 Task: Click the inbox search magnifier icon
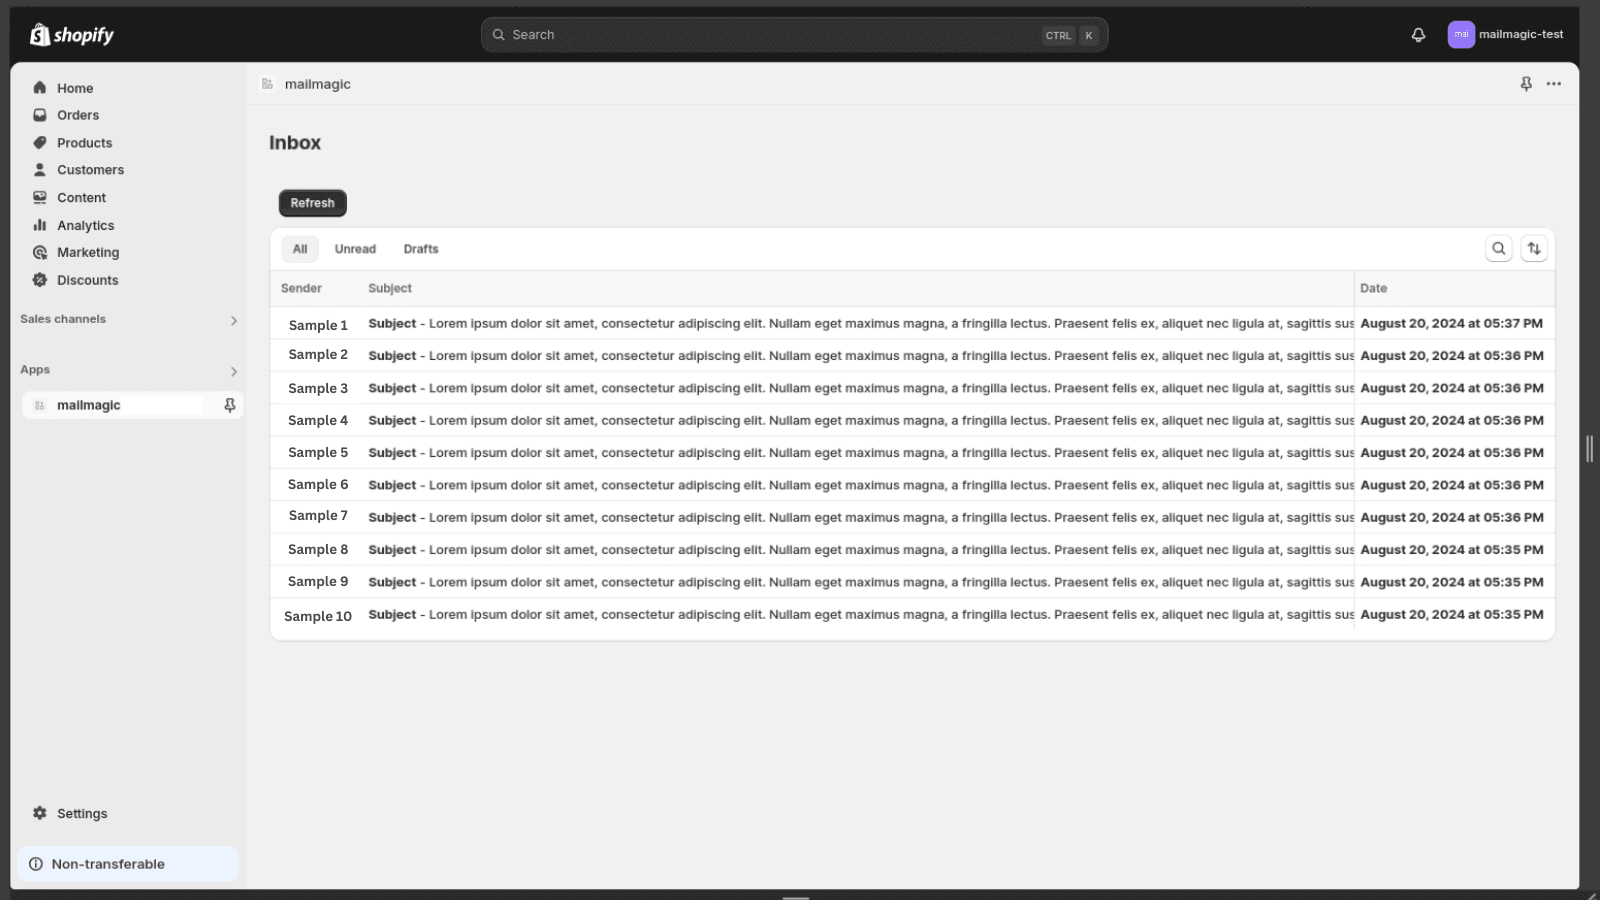(x=1498, y=249)
